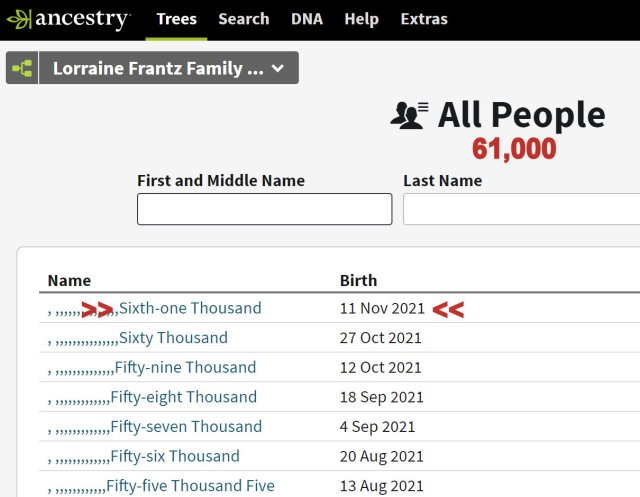640x497 pixels.
Task: View the Fifty-eight Thousand person record
Action: tap(183, 397)
